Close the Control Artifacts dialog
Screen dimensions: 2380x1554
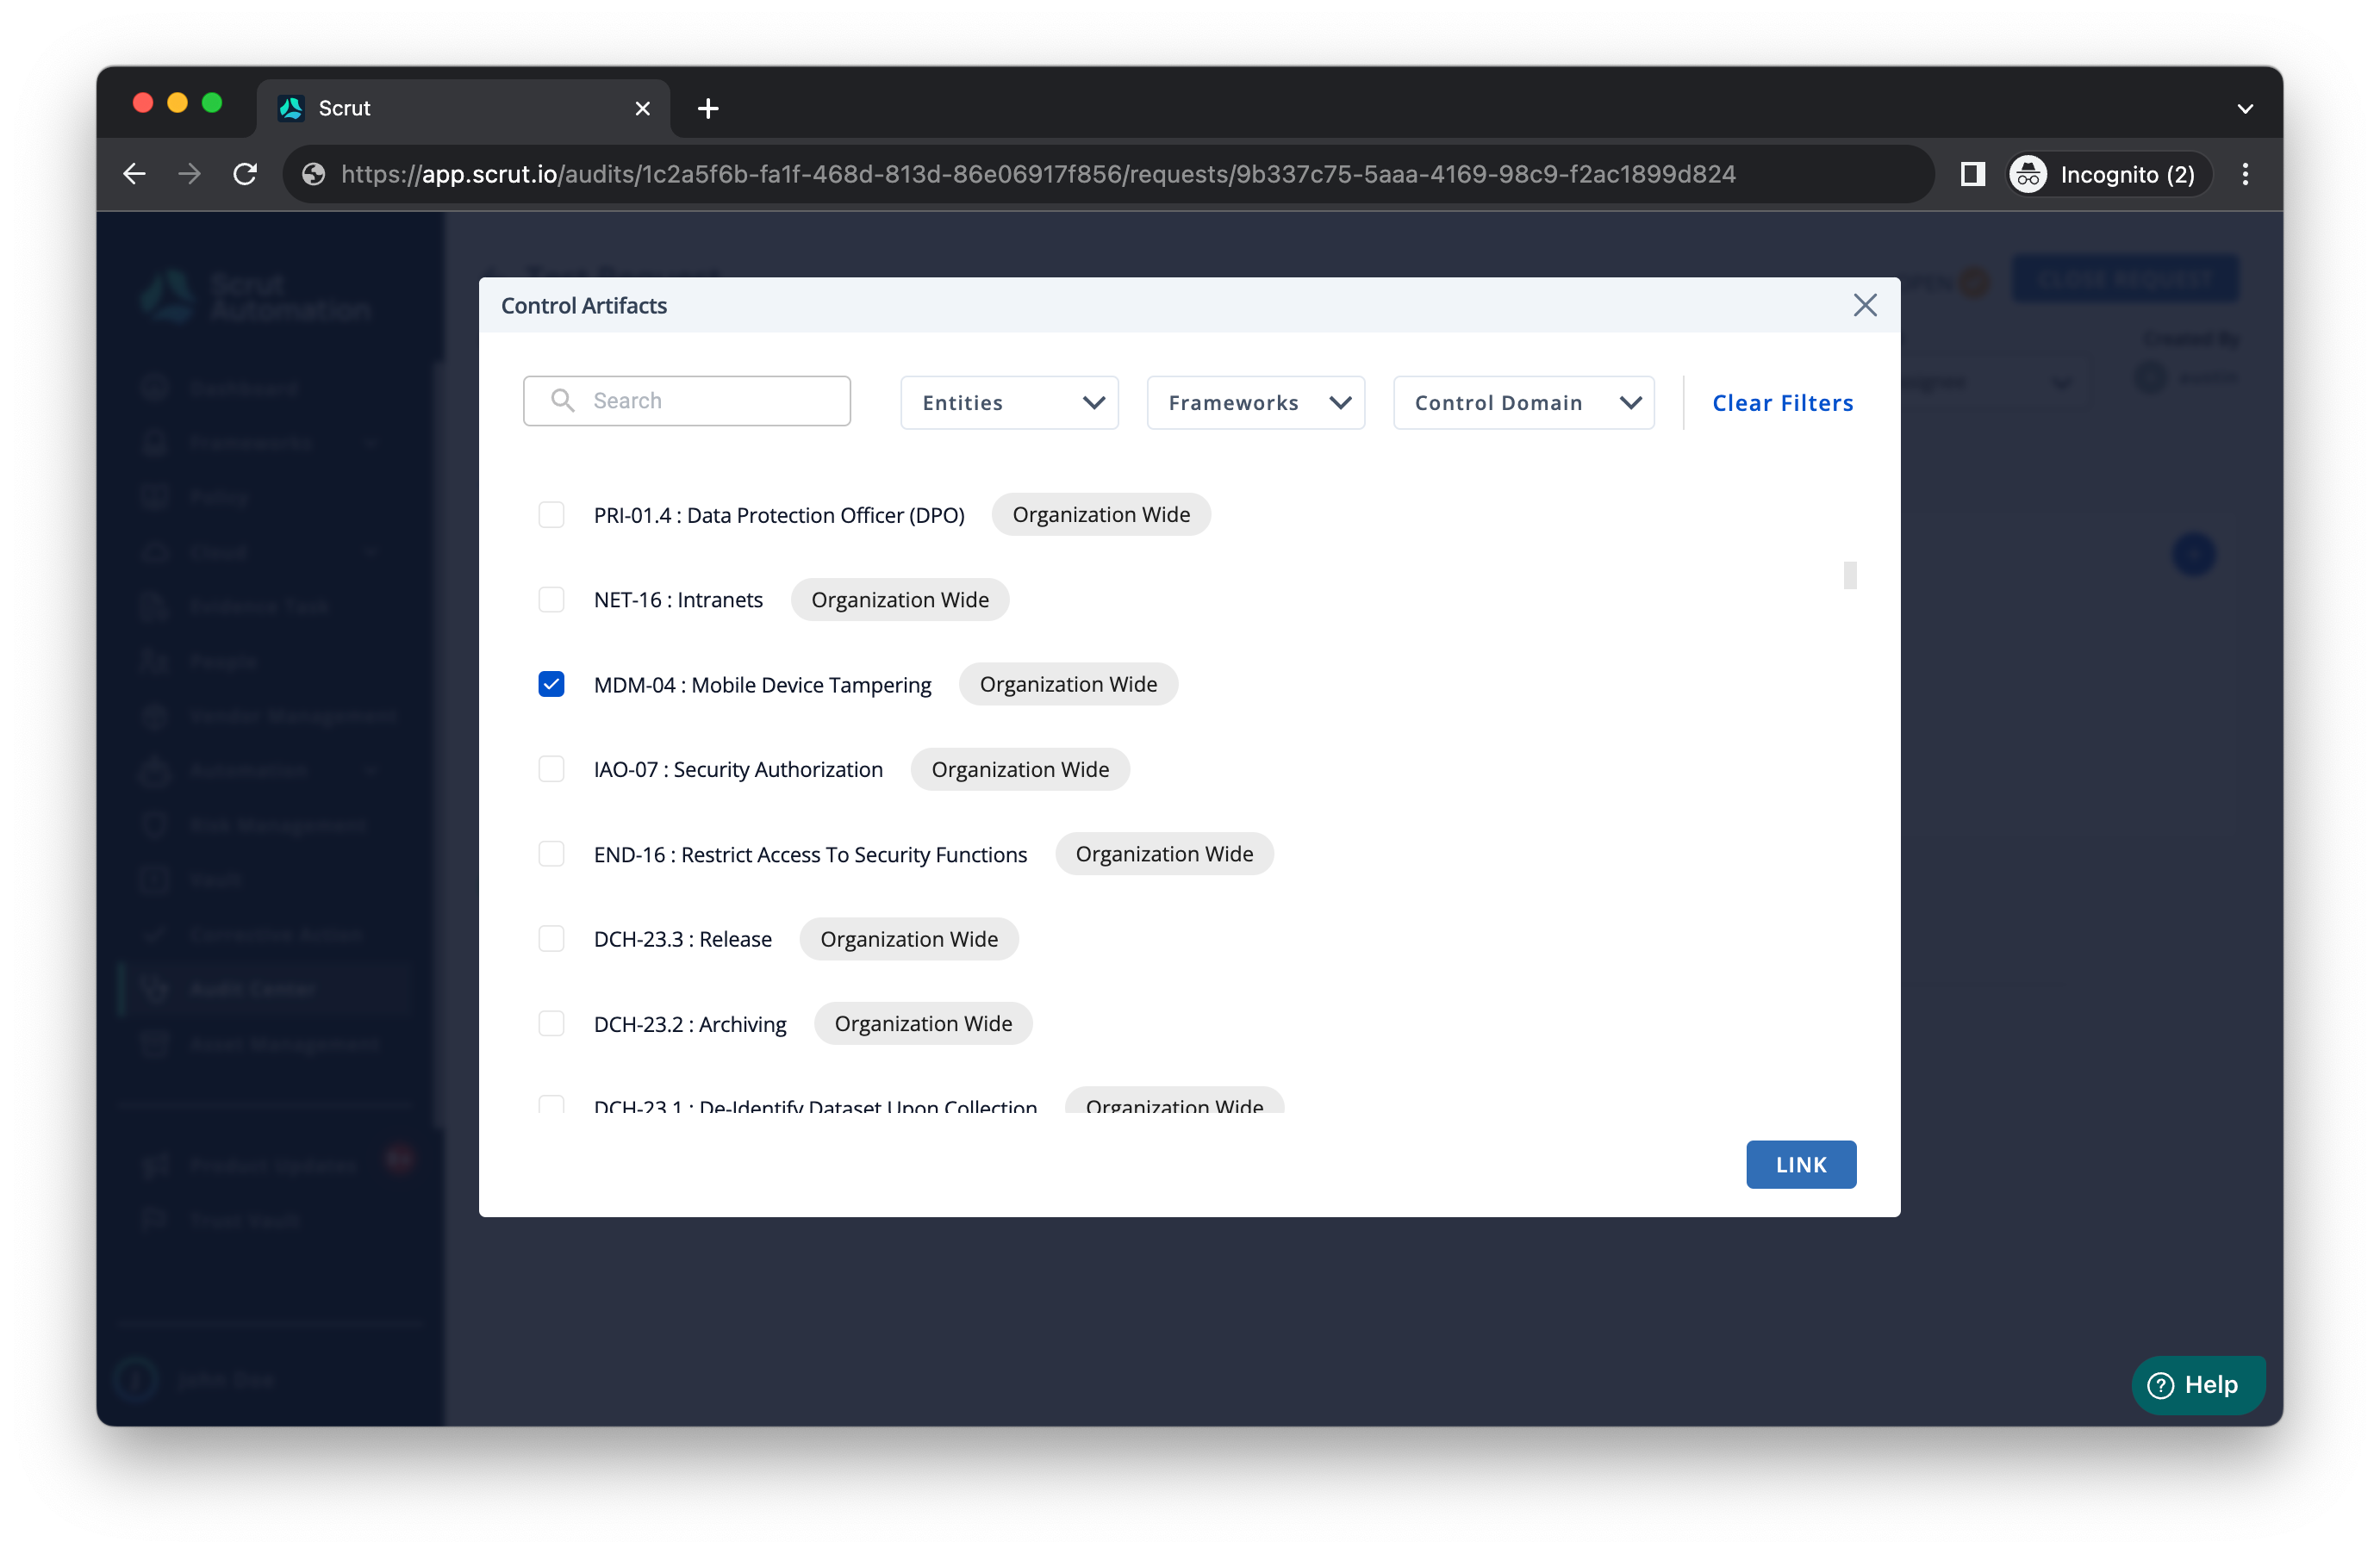1864,305
